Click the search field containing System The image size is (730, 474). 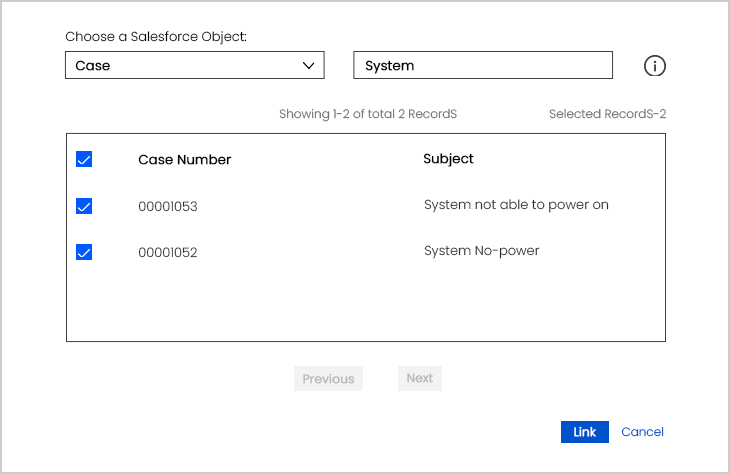[x=483, y=65]
